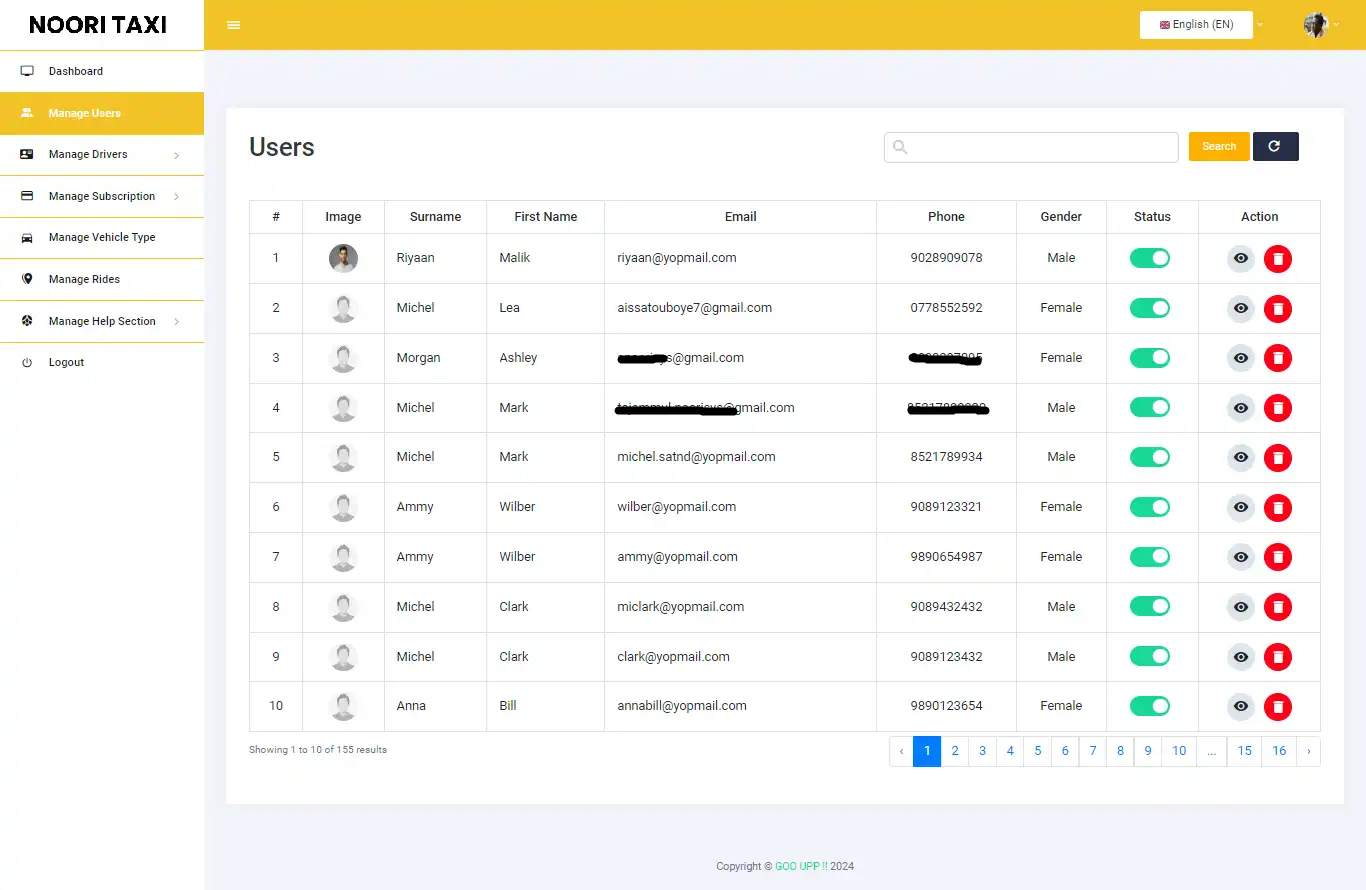The image size is (1366, 890).
Task: Open the GOO UPP footer link
Action: point(799,866)
